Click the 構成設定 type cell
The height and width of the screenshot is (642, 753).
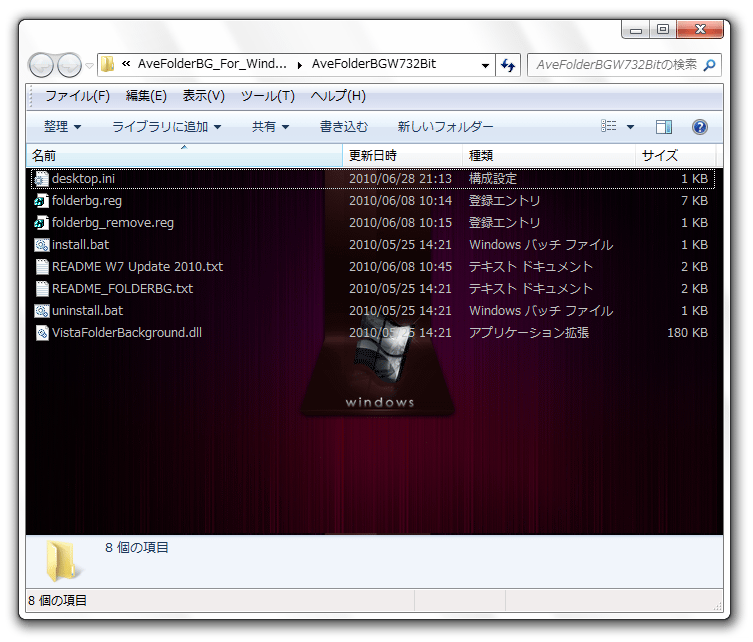click(x=493, y=179)
